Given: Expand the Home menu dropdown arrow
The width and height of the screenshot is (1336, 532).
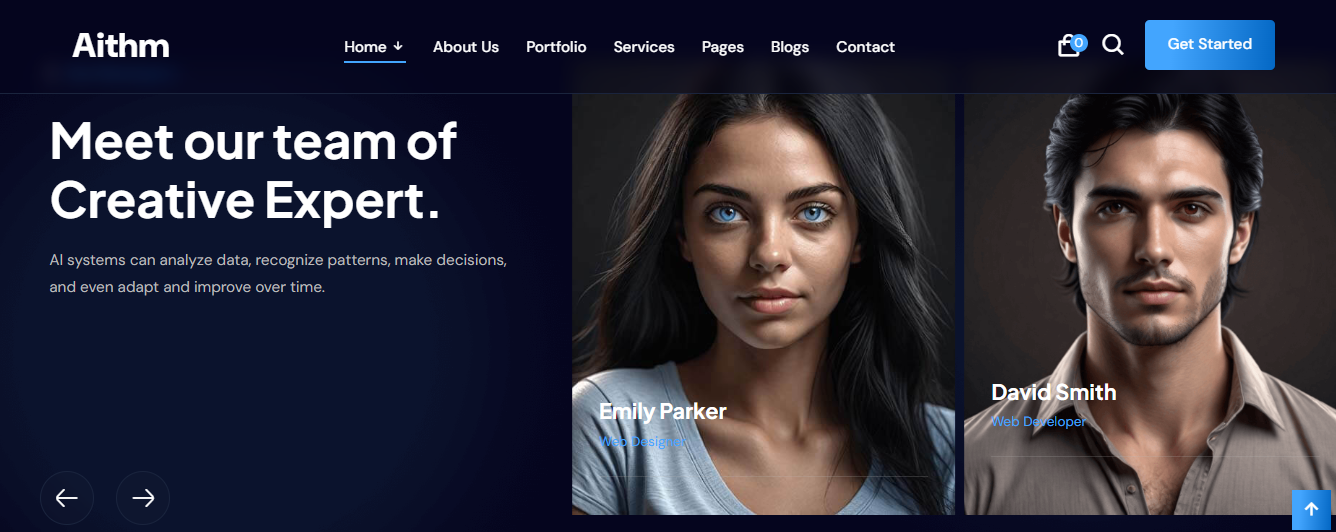Looking at the screenshot, I should (x=398, y=46).
